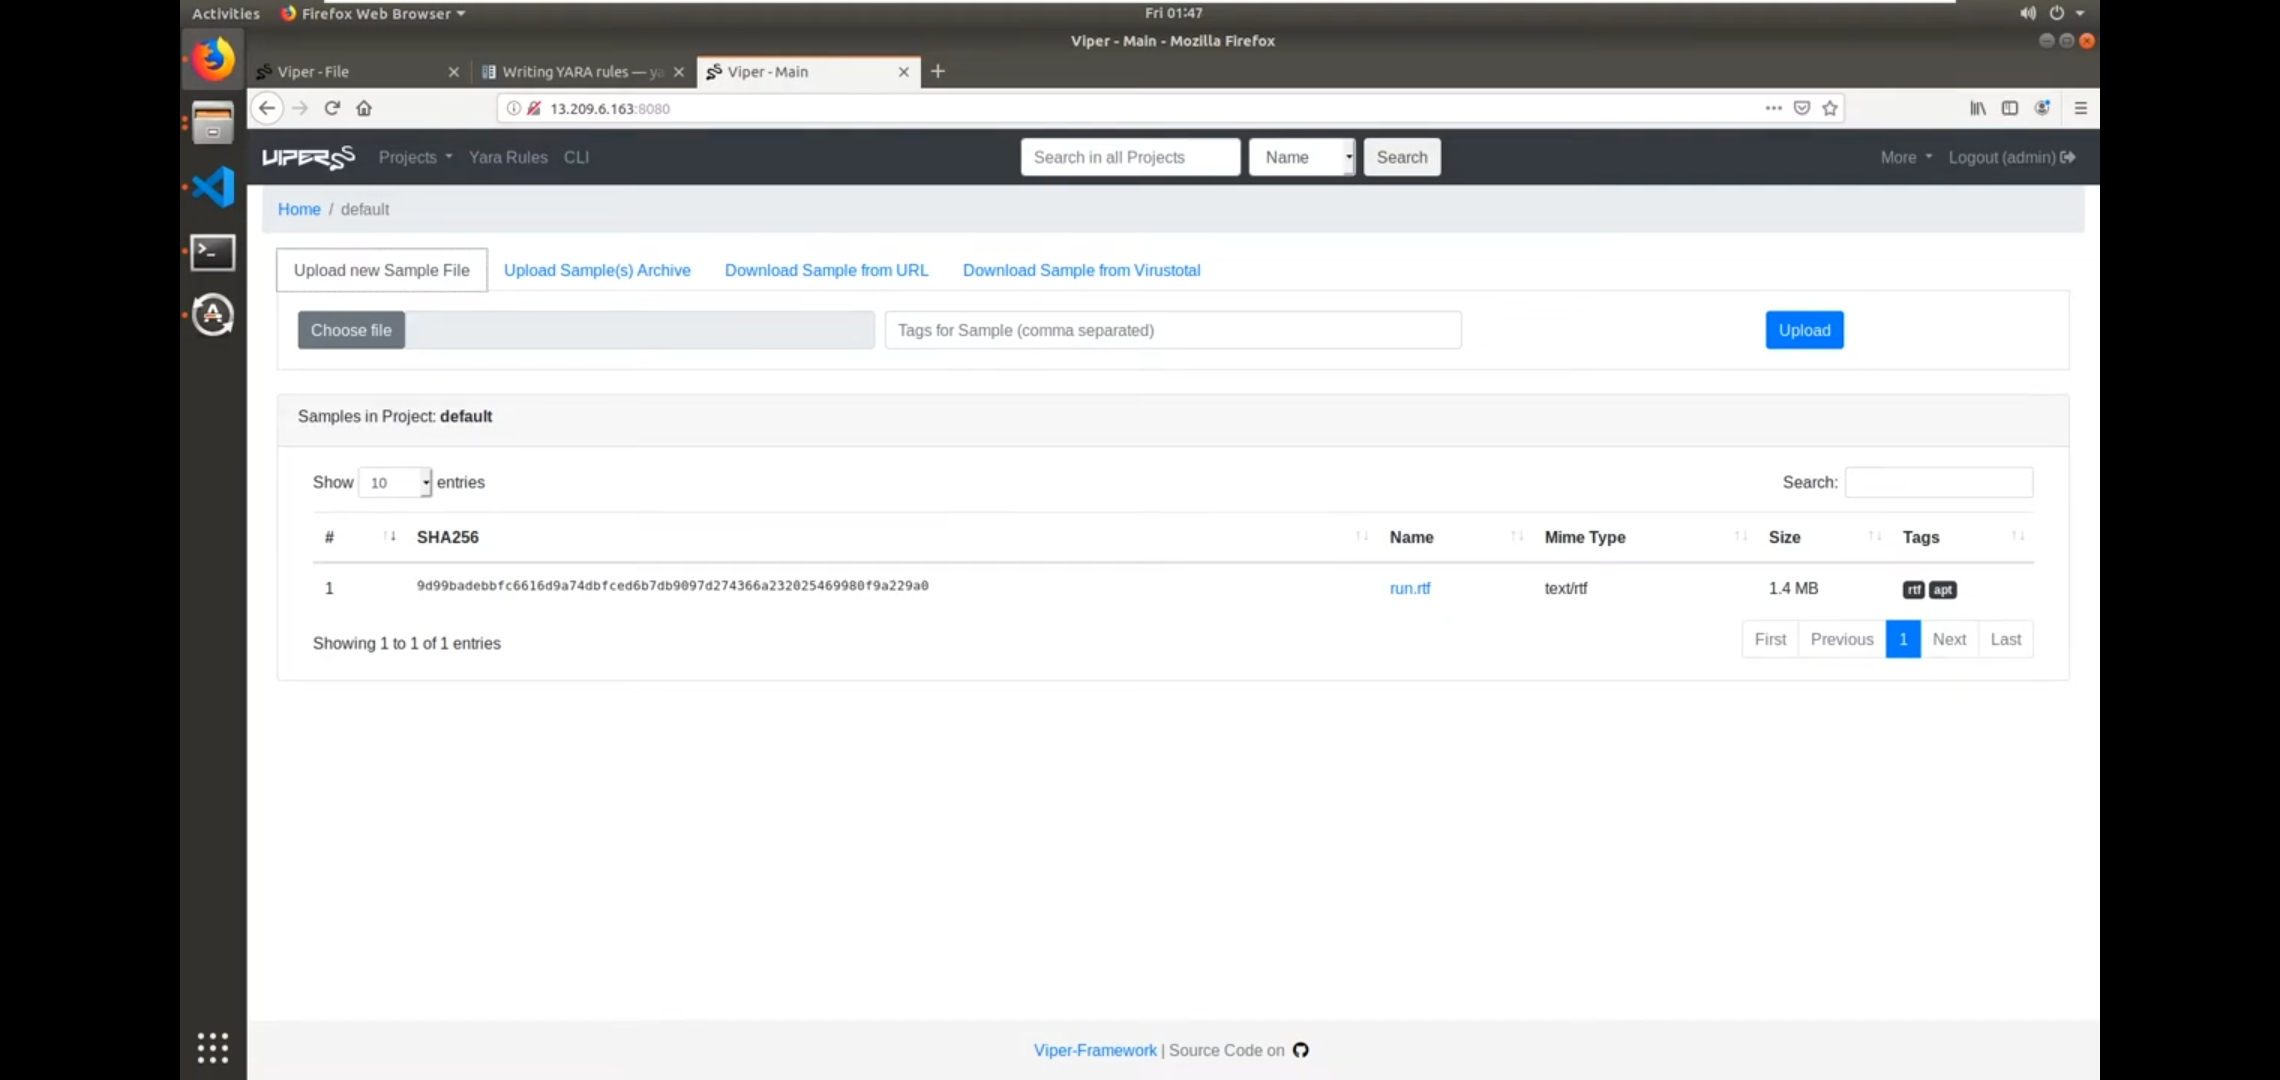The image size is (2280, 1080).
Task: Open the Name search-type dropdown
Action: point(1302,157)
